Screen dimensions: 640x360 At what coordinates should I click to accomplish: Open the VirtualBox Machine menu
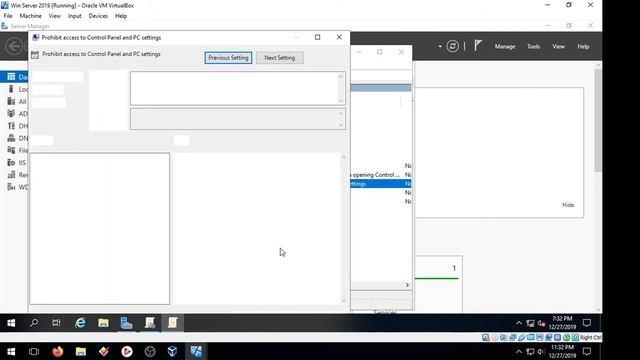tap(31, 16)
